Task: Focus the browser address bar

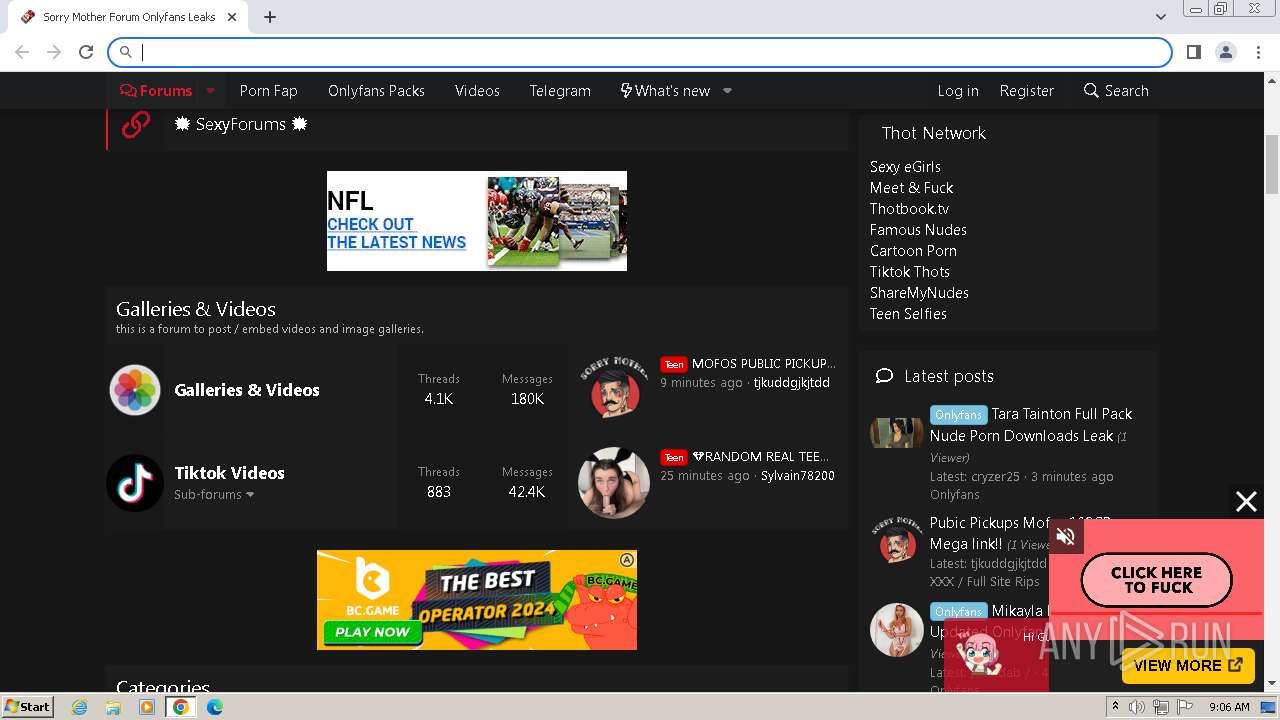Action: click(640, 52)
